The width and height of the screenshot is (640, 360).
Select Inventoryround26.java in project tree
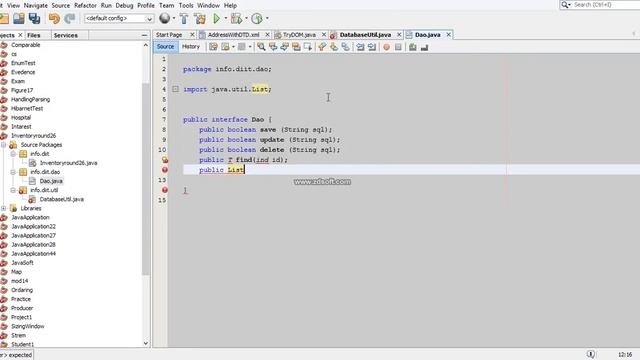[x=68, y=163]
